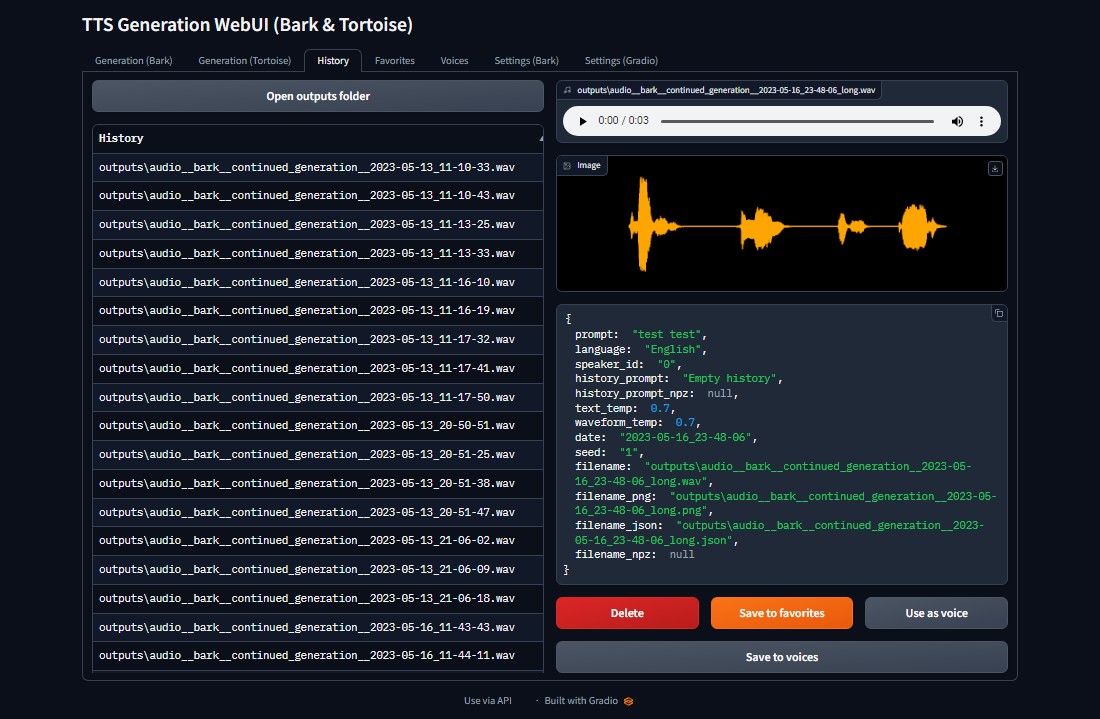Click the text_temp value 0.7
Screen dimensions: 1100x719
coord(660,408)
